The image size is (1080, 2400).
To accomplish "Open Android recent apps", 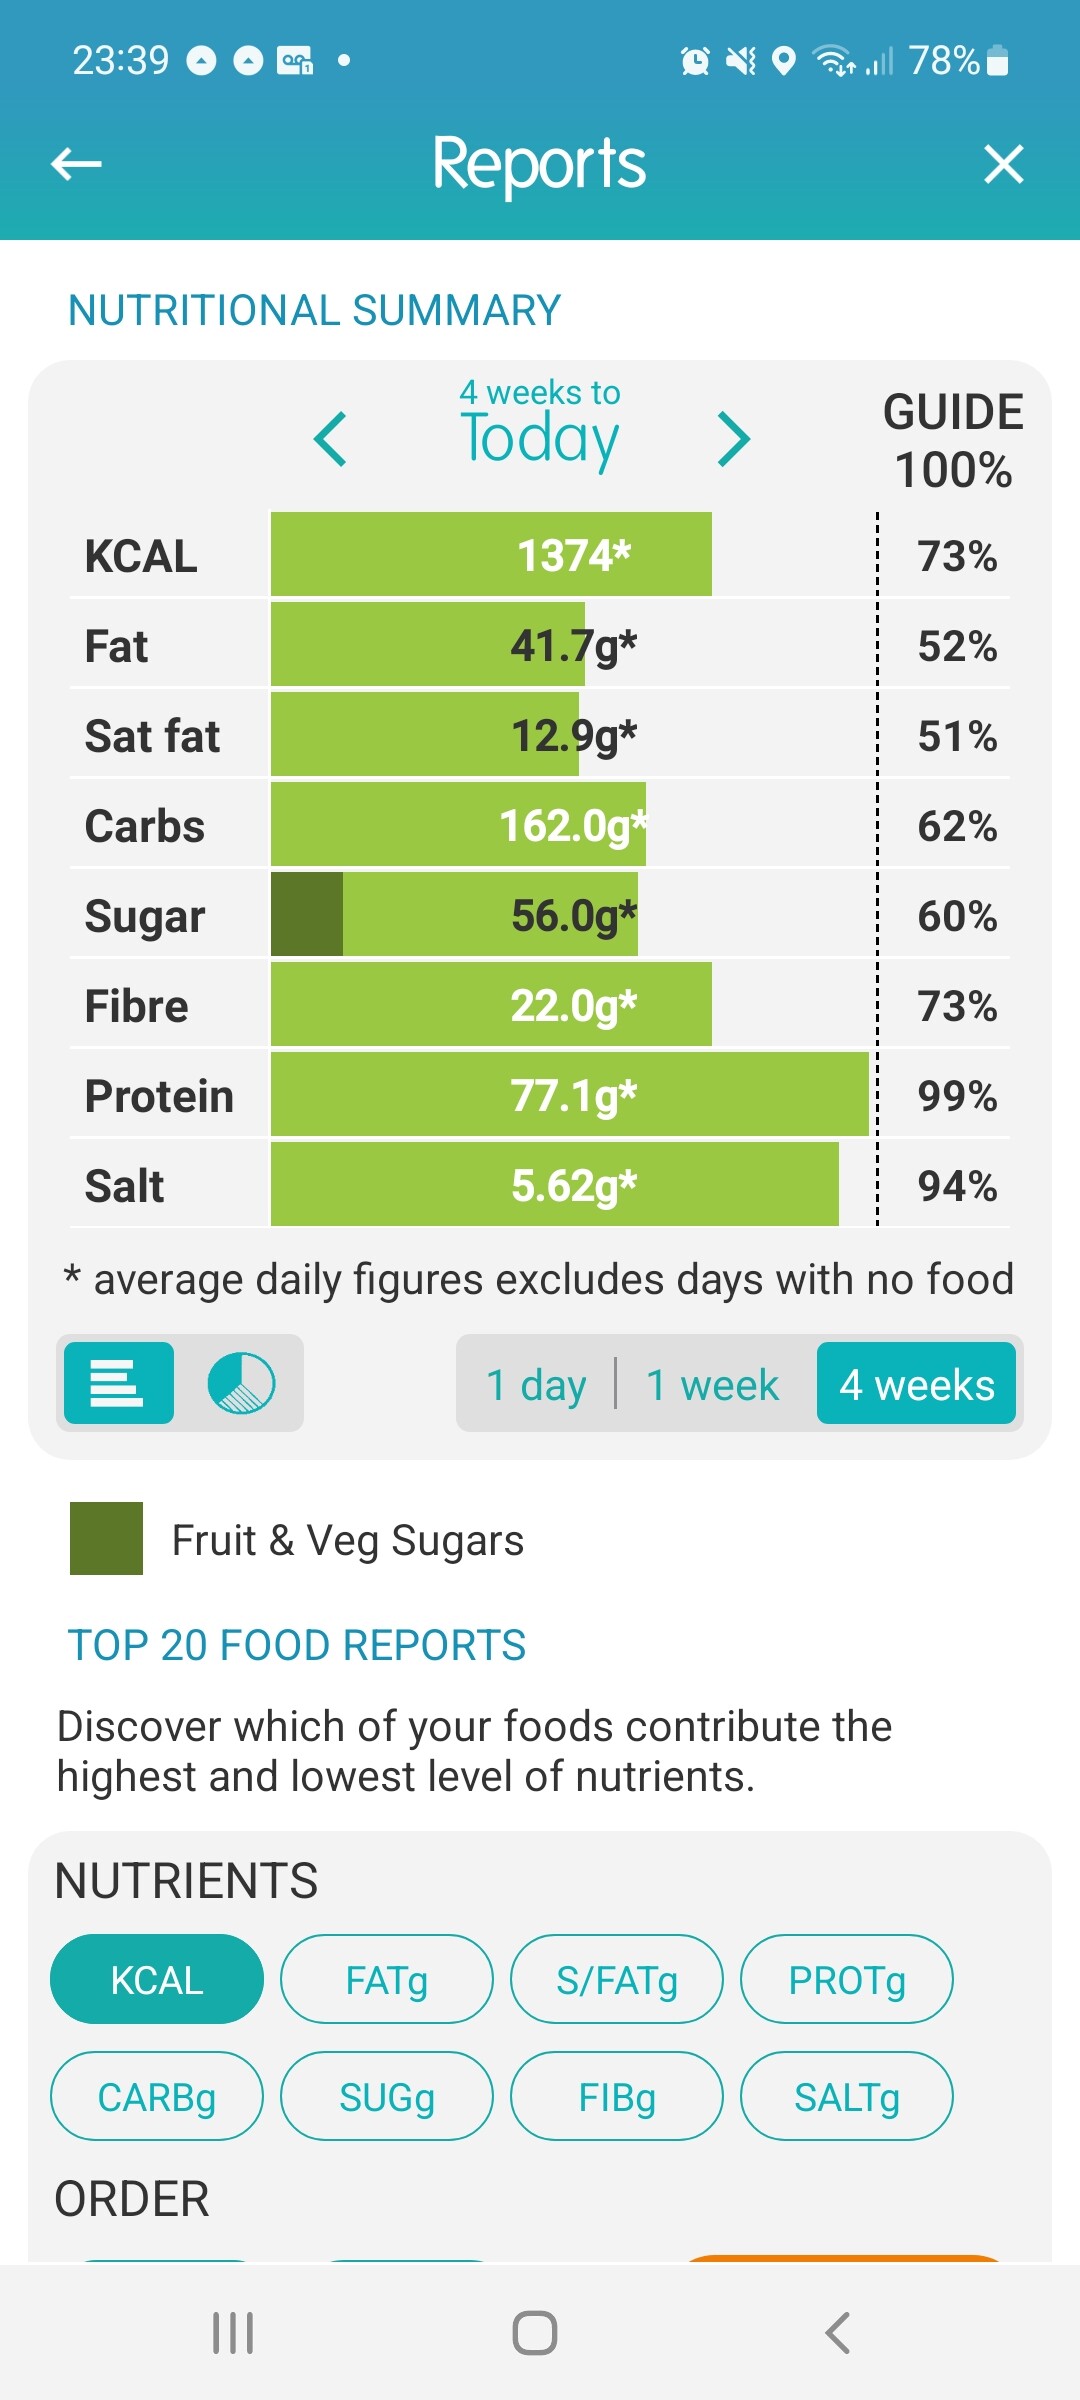I will click(x=233, y=2333).
